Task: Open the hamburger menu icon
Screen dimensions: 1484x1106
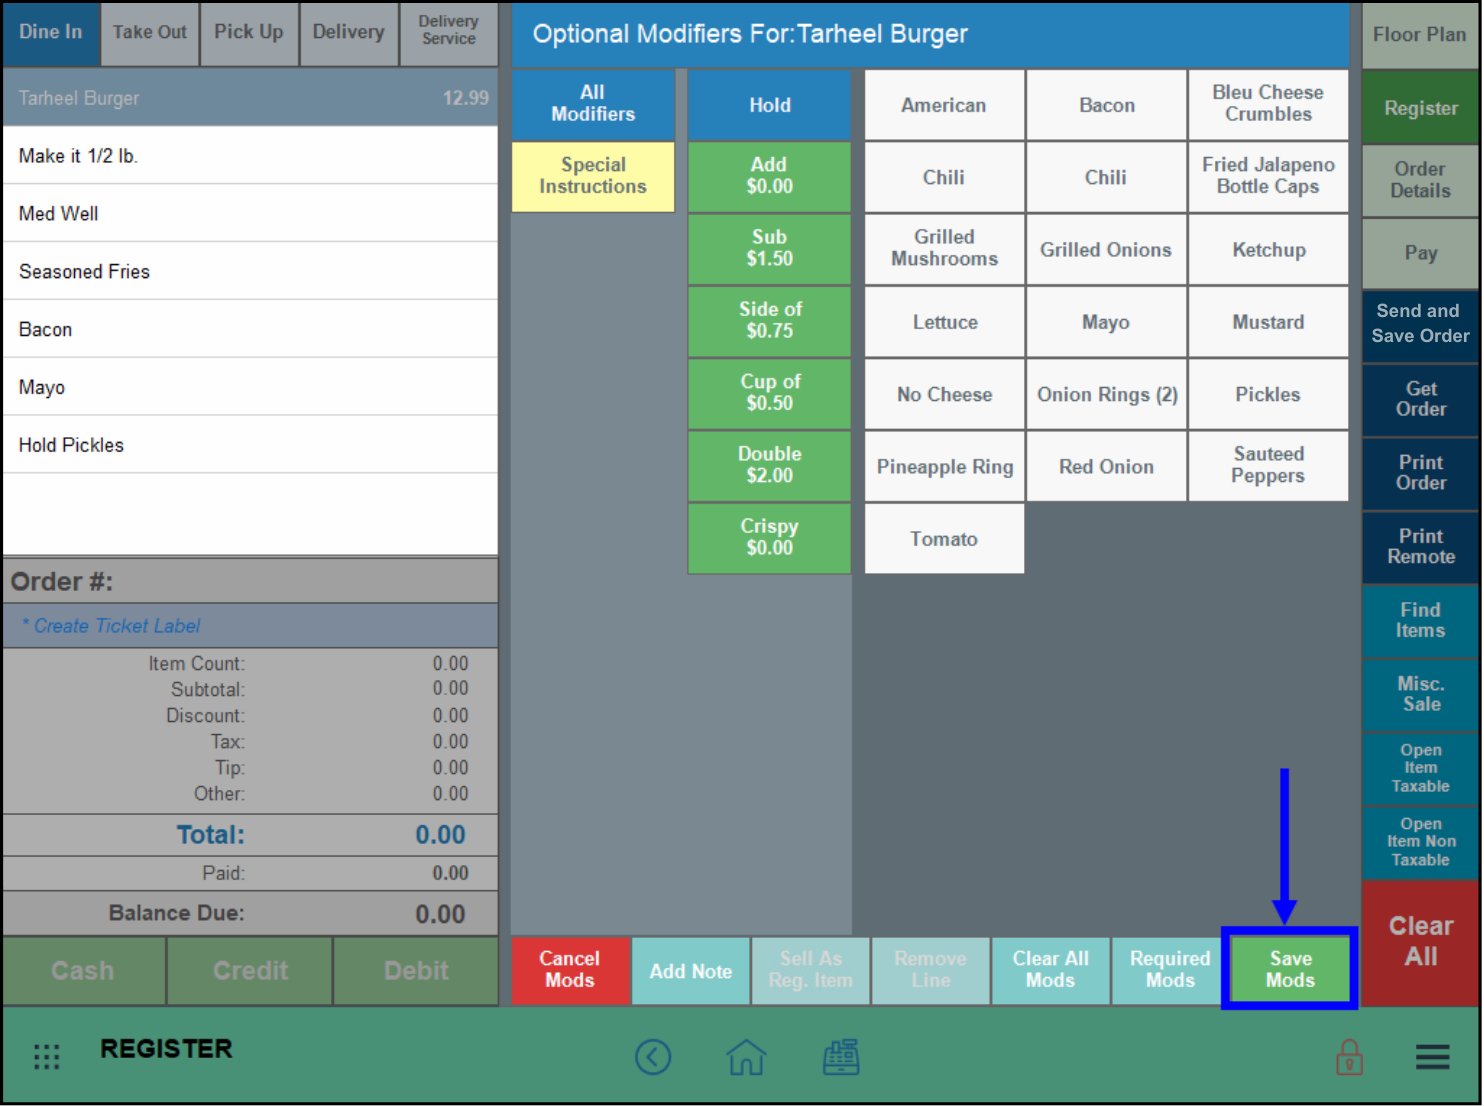Action: pos(1432,1057)
